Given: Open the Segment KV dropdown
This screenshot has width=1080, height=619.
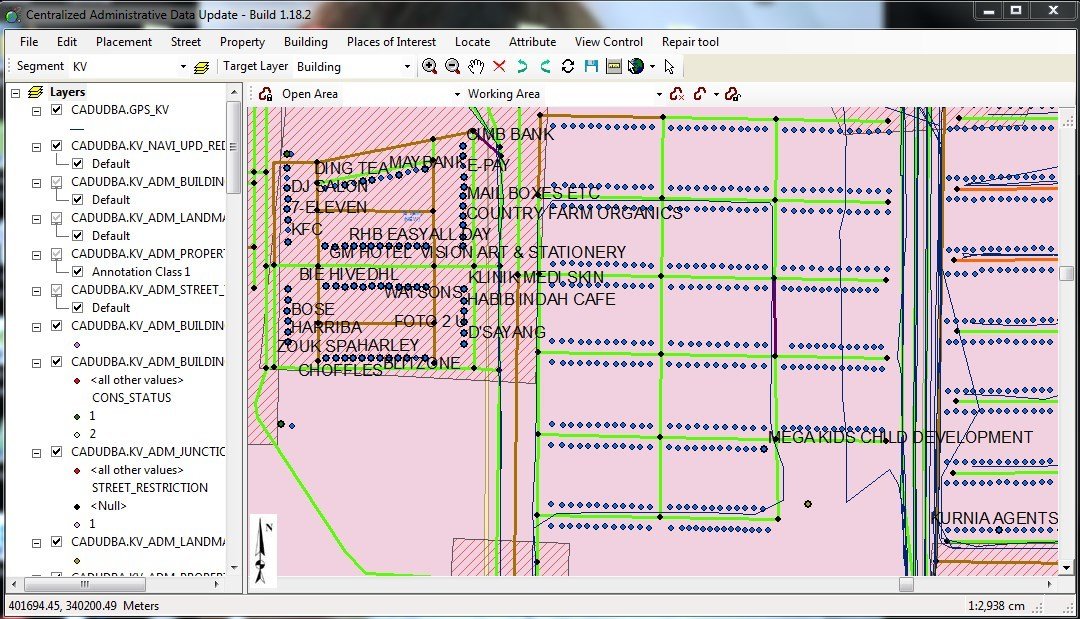Looking at the screenshot, I should (x=183, y=67).
